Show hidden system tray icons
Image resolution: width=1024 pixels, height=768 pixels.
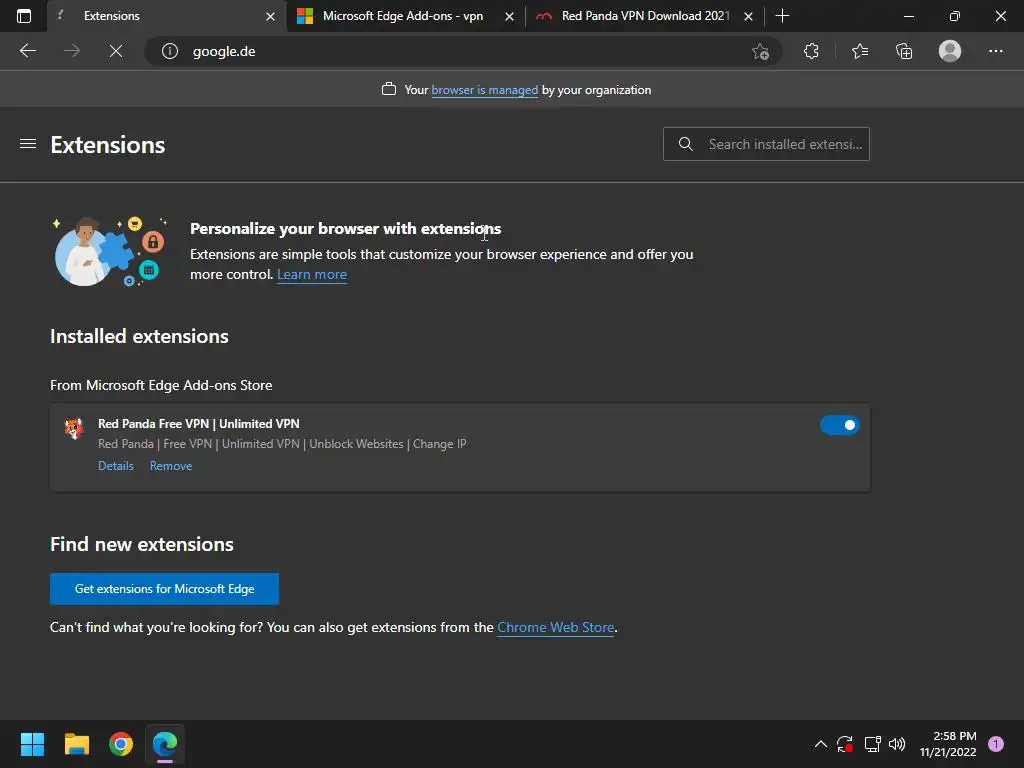click(x=821, y=744)
